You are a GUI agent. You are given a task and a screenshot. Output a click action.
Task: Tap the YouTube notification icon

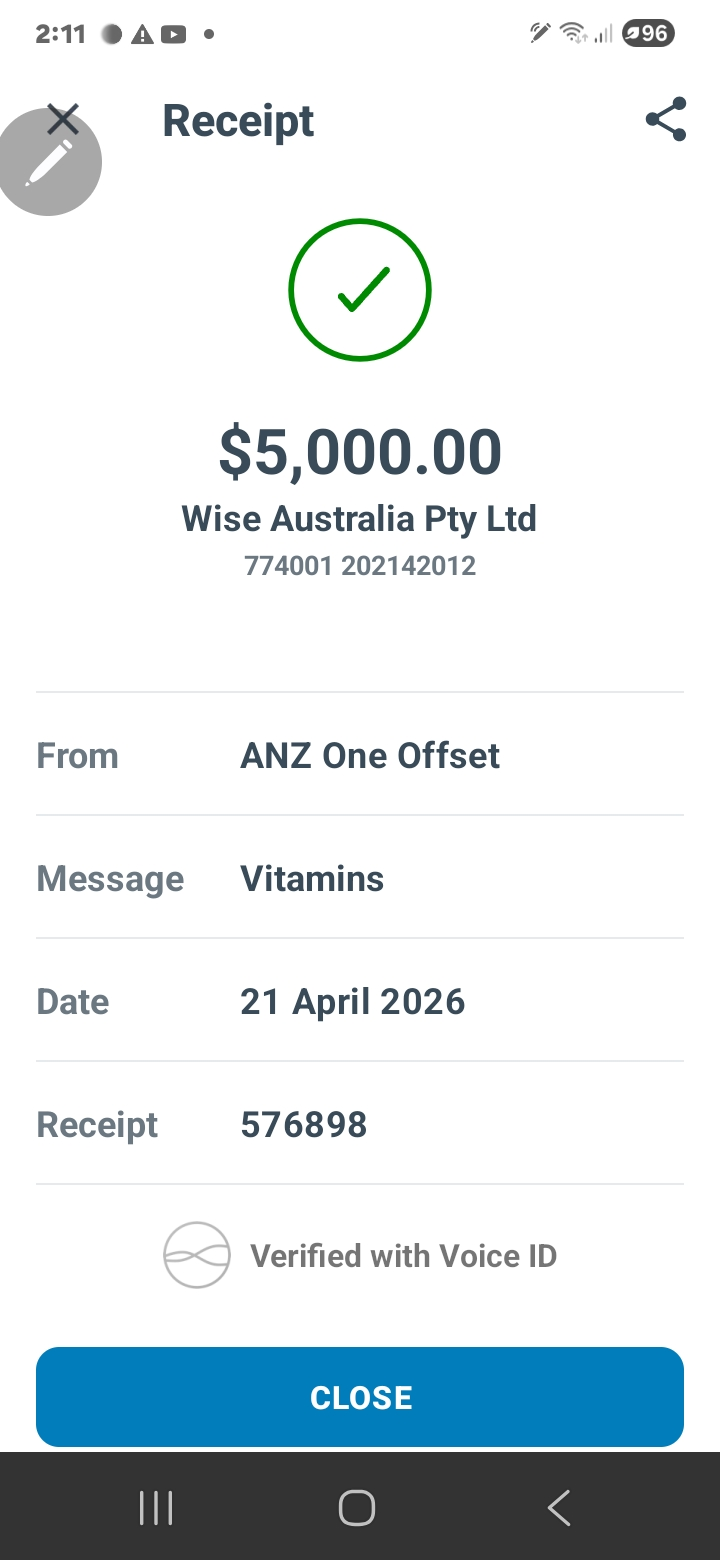(173, 34)
